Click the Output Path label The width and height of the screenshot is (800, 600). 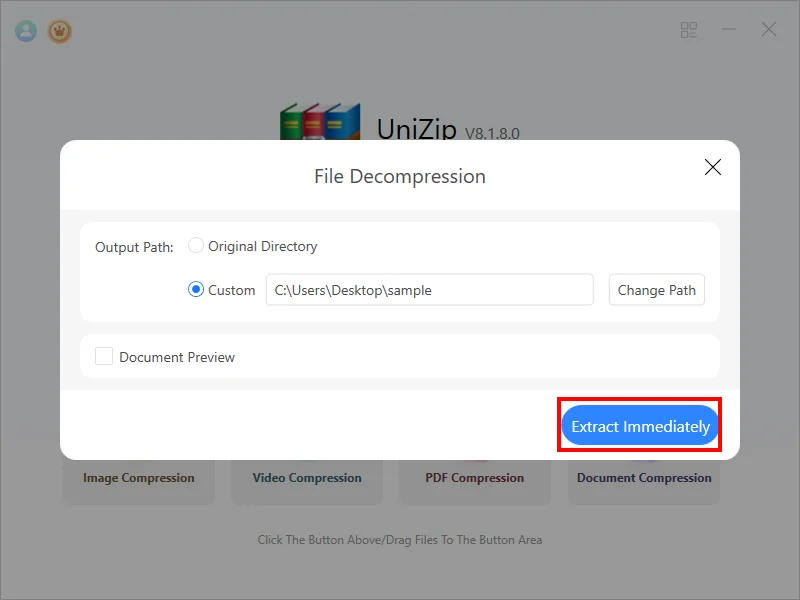[x=134, y=247]
